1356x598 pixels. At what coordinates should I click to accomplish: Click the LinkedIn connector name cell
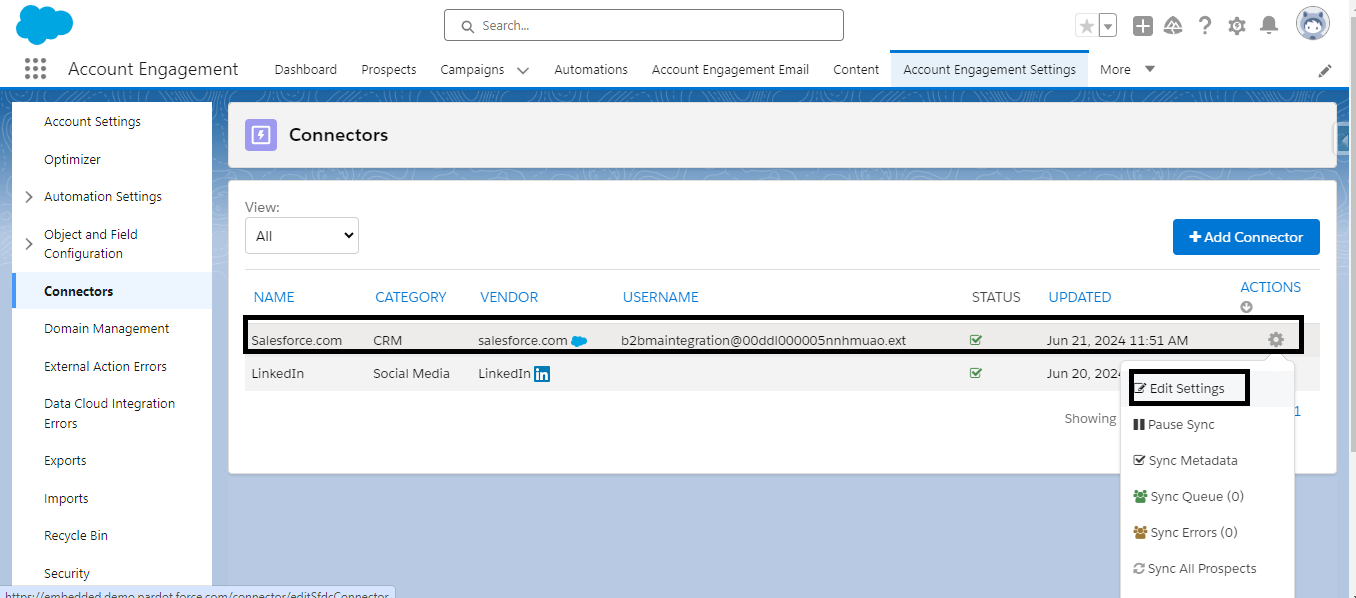point(278,373)
